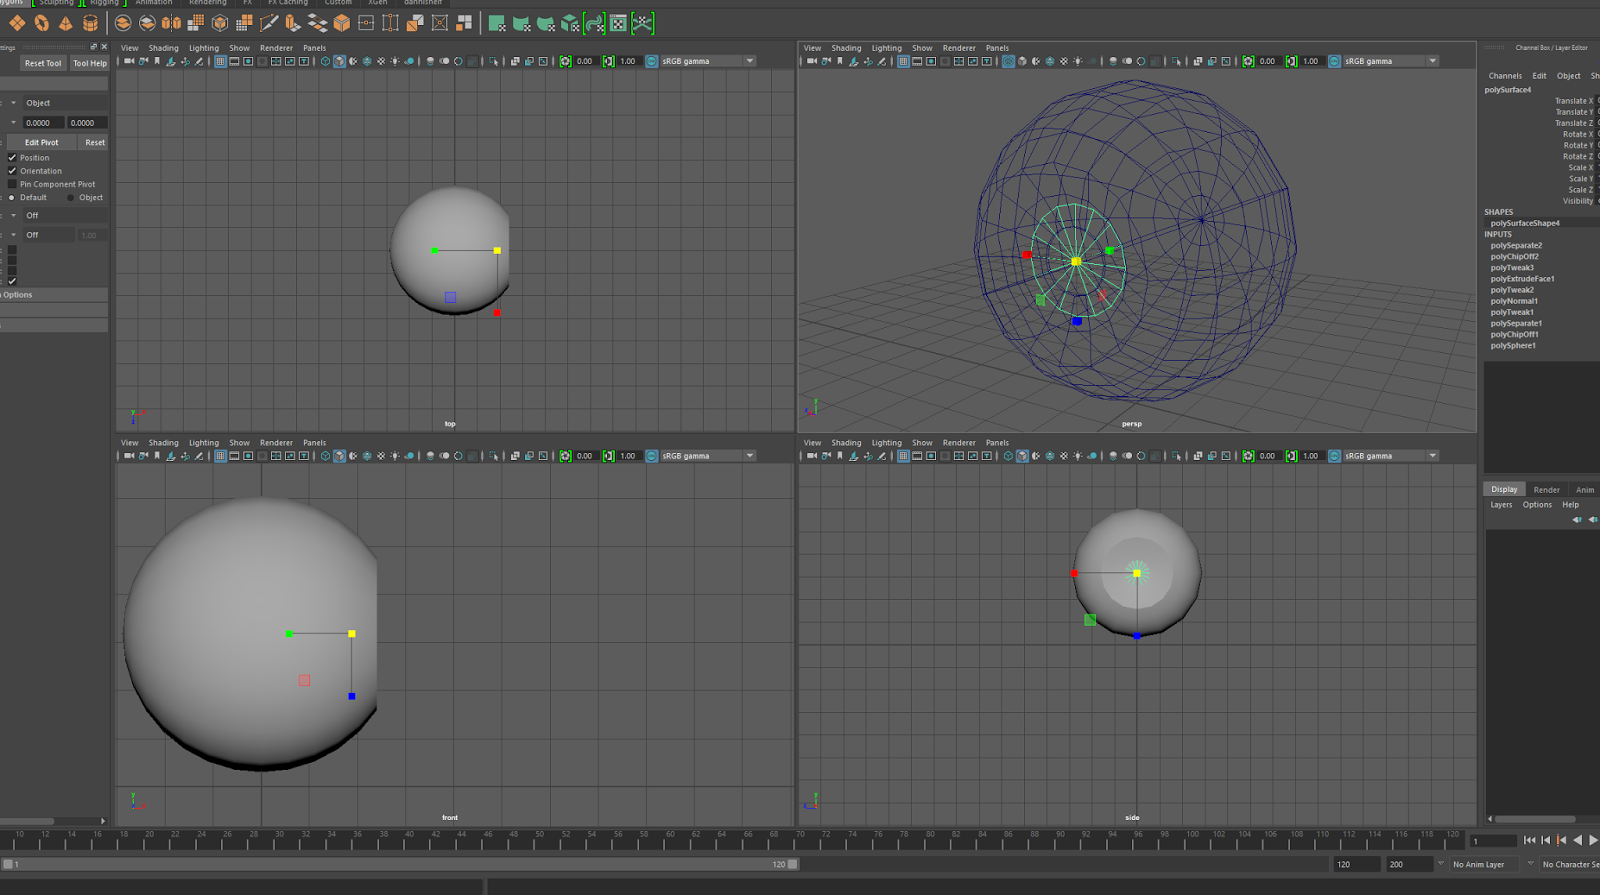
Task: Enable Pin Component Pivot checkbox
Action: coord(12,184)
